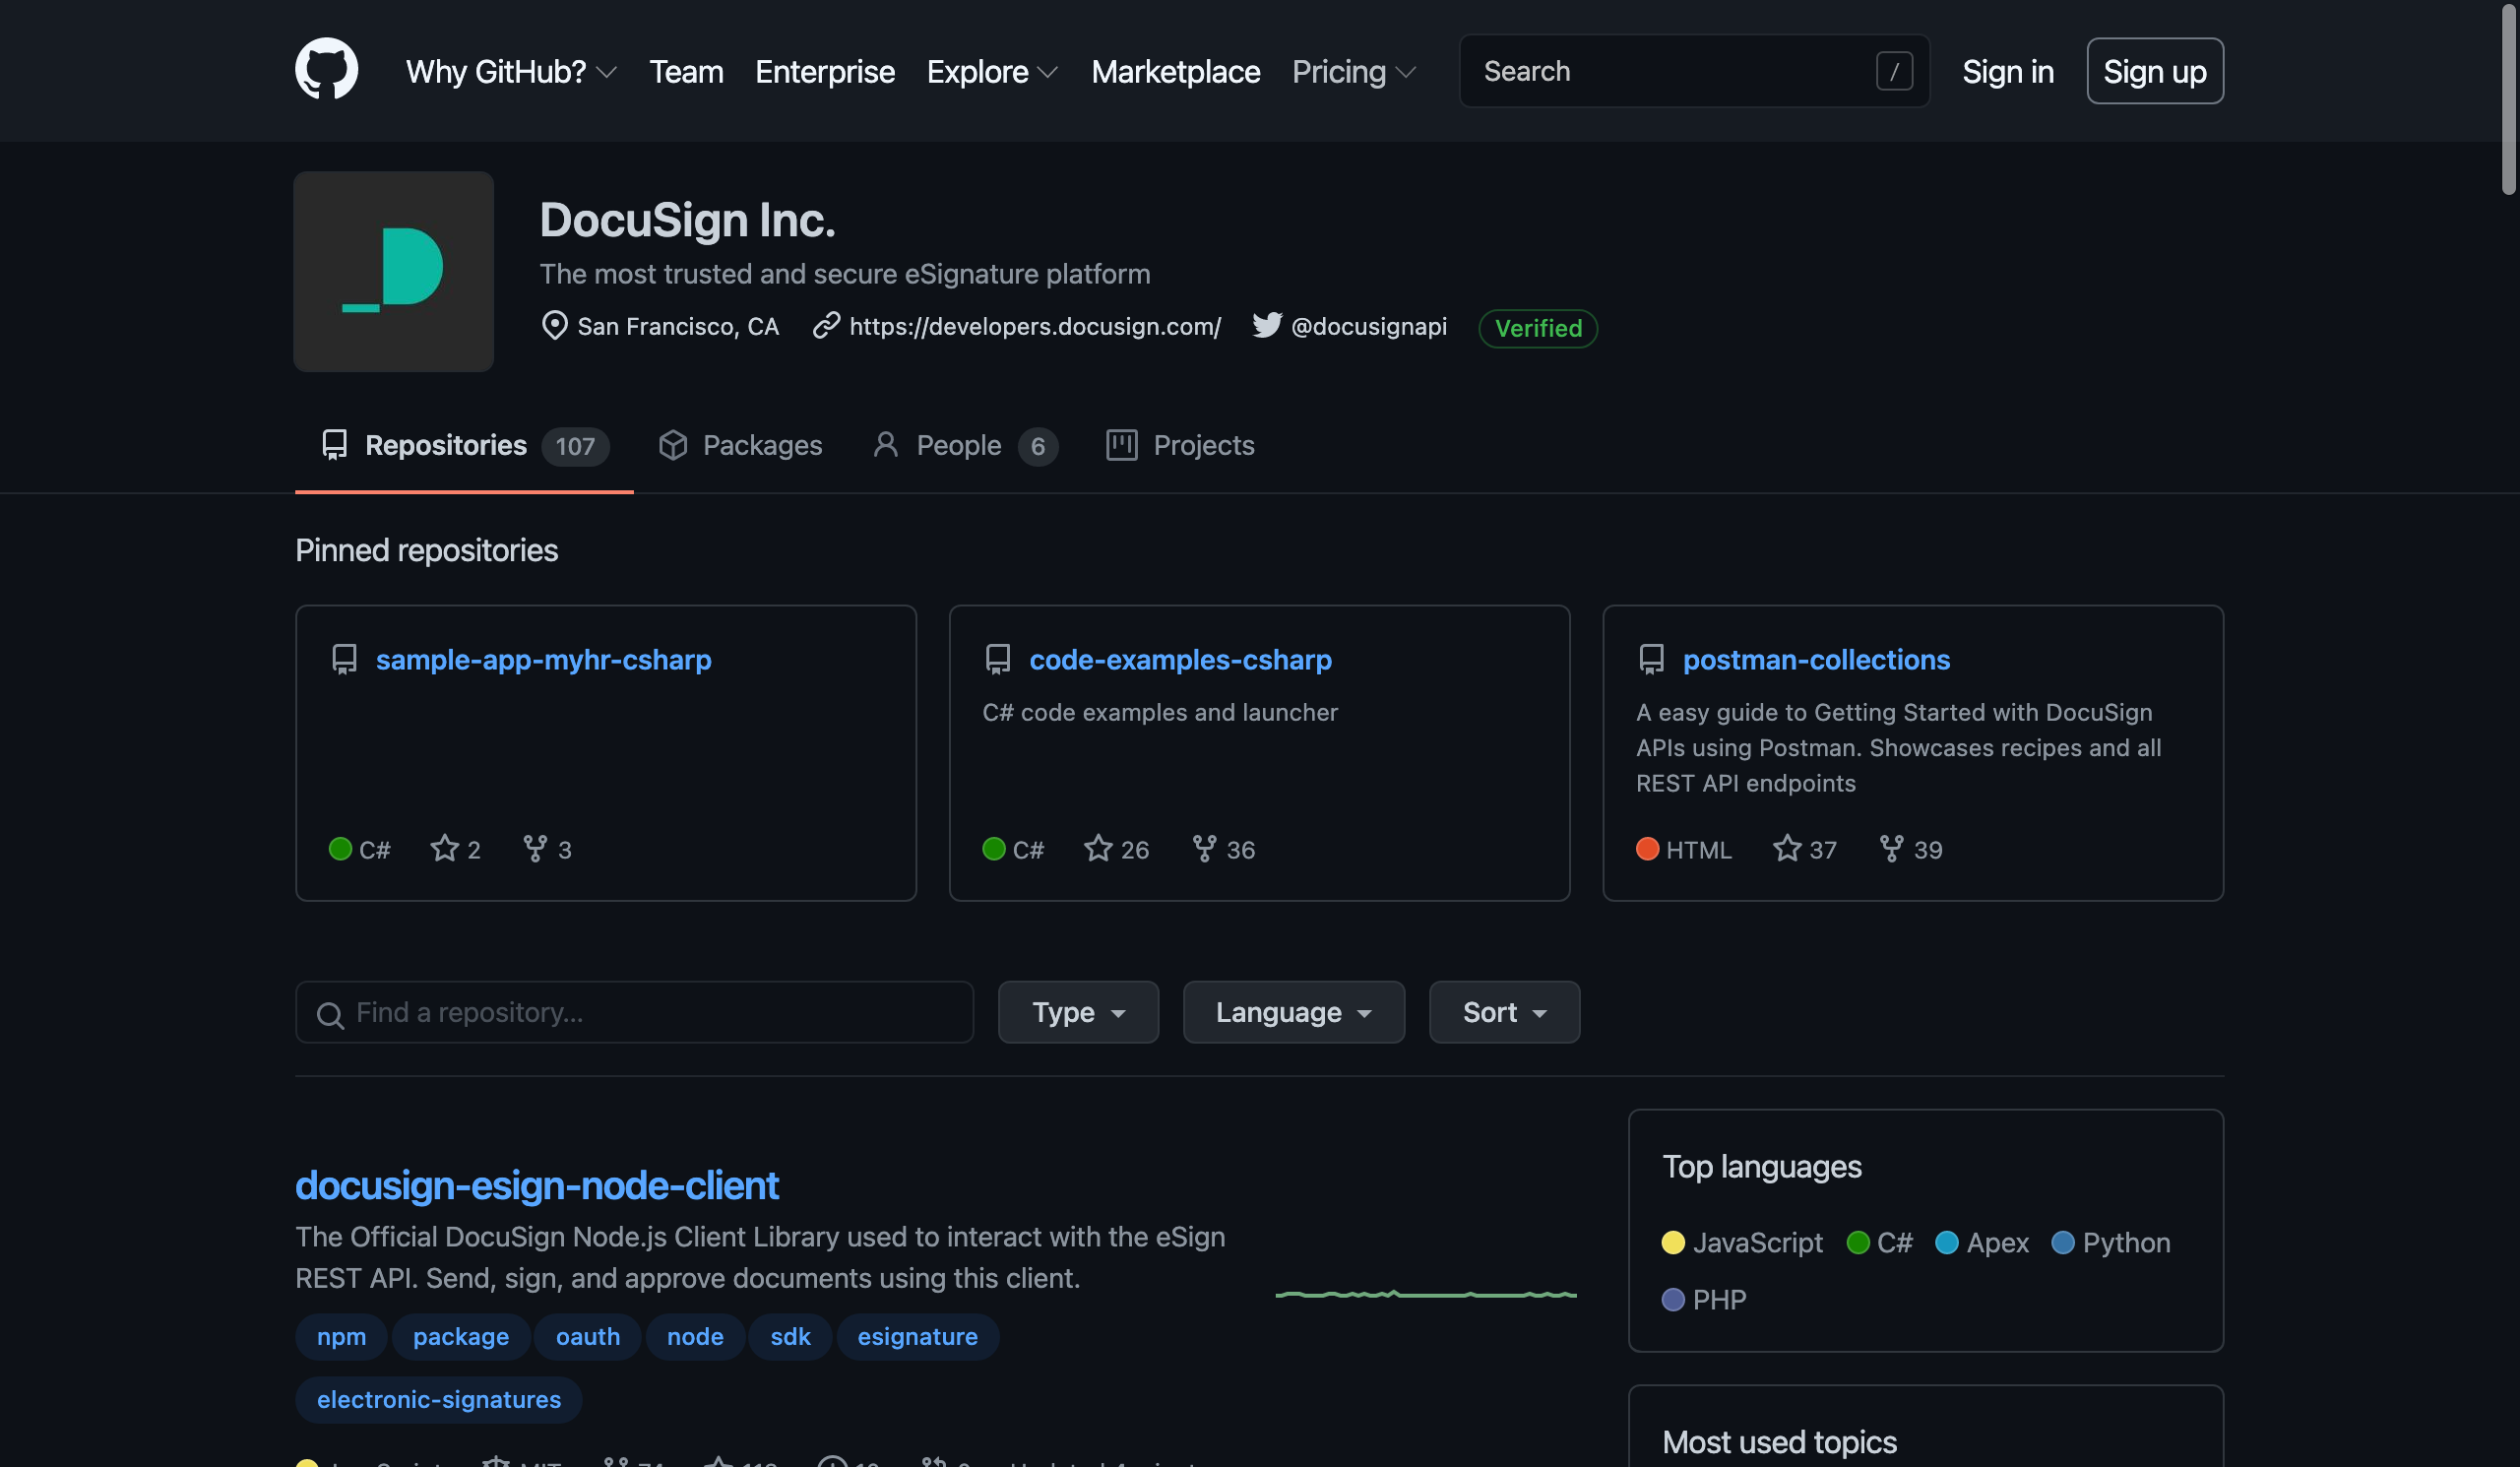This screenshot has height=1467, width=2520.
Task: Click star icon on postman-collections card
Action: tap(1786, 848)
